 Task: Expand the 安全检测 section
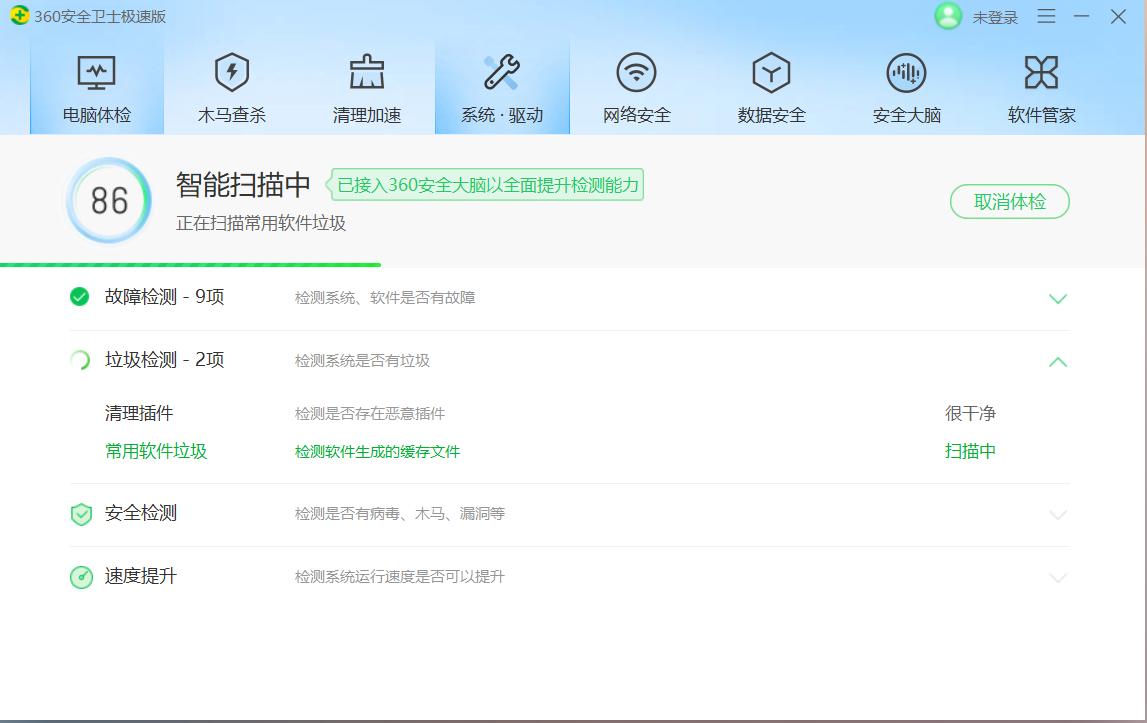1058,514
